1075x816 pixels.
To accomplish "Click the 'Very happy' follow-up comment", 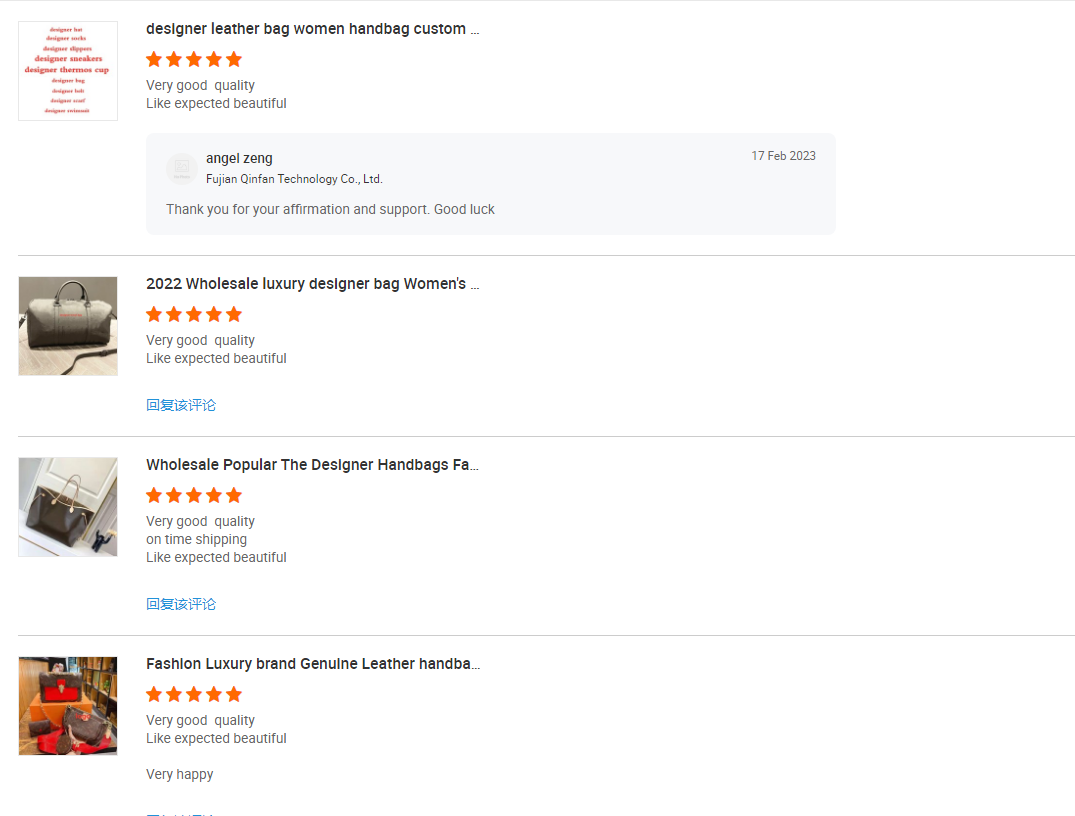I will click(x=180, y=774).
